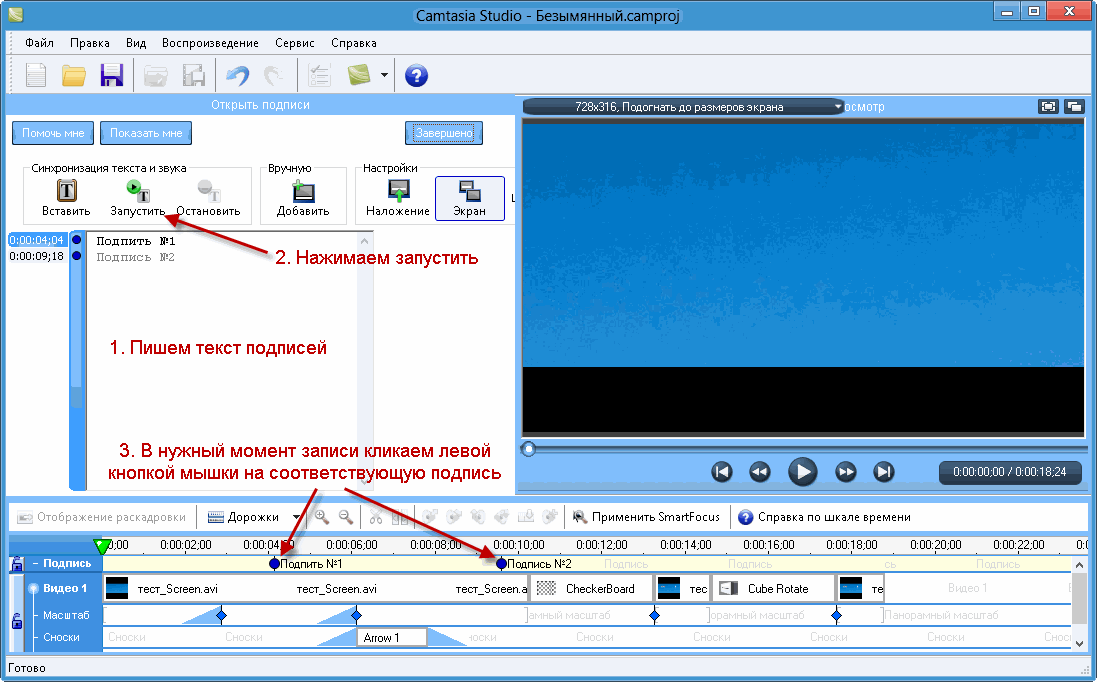The width and height of the screenshot is (1097, 682).
Task: Open the Сервис menu
Action: 294,43
